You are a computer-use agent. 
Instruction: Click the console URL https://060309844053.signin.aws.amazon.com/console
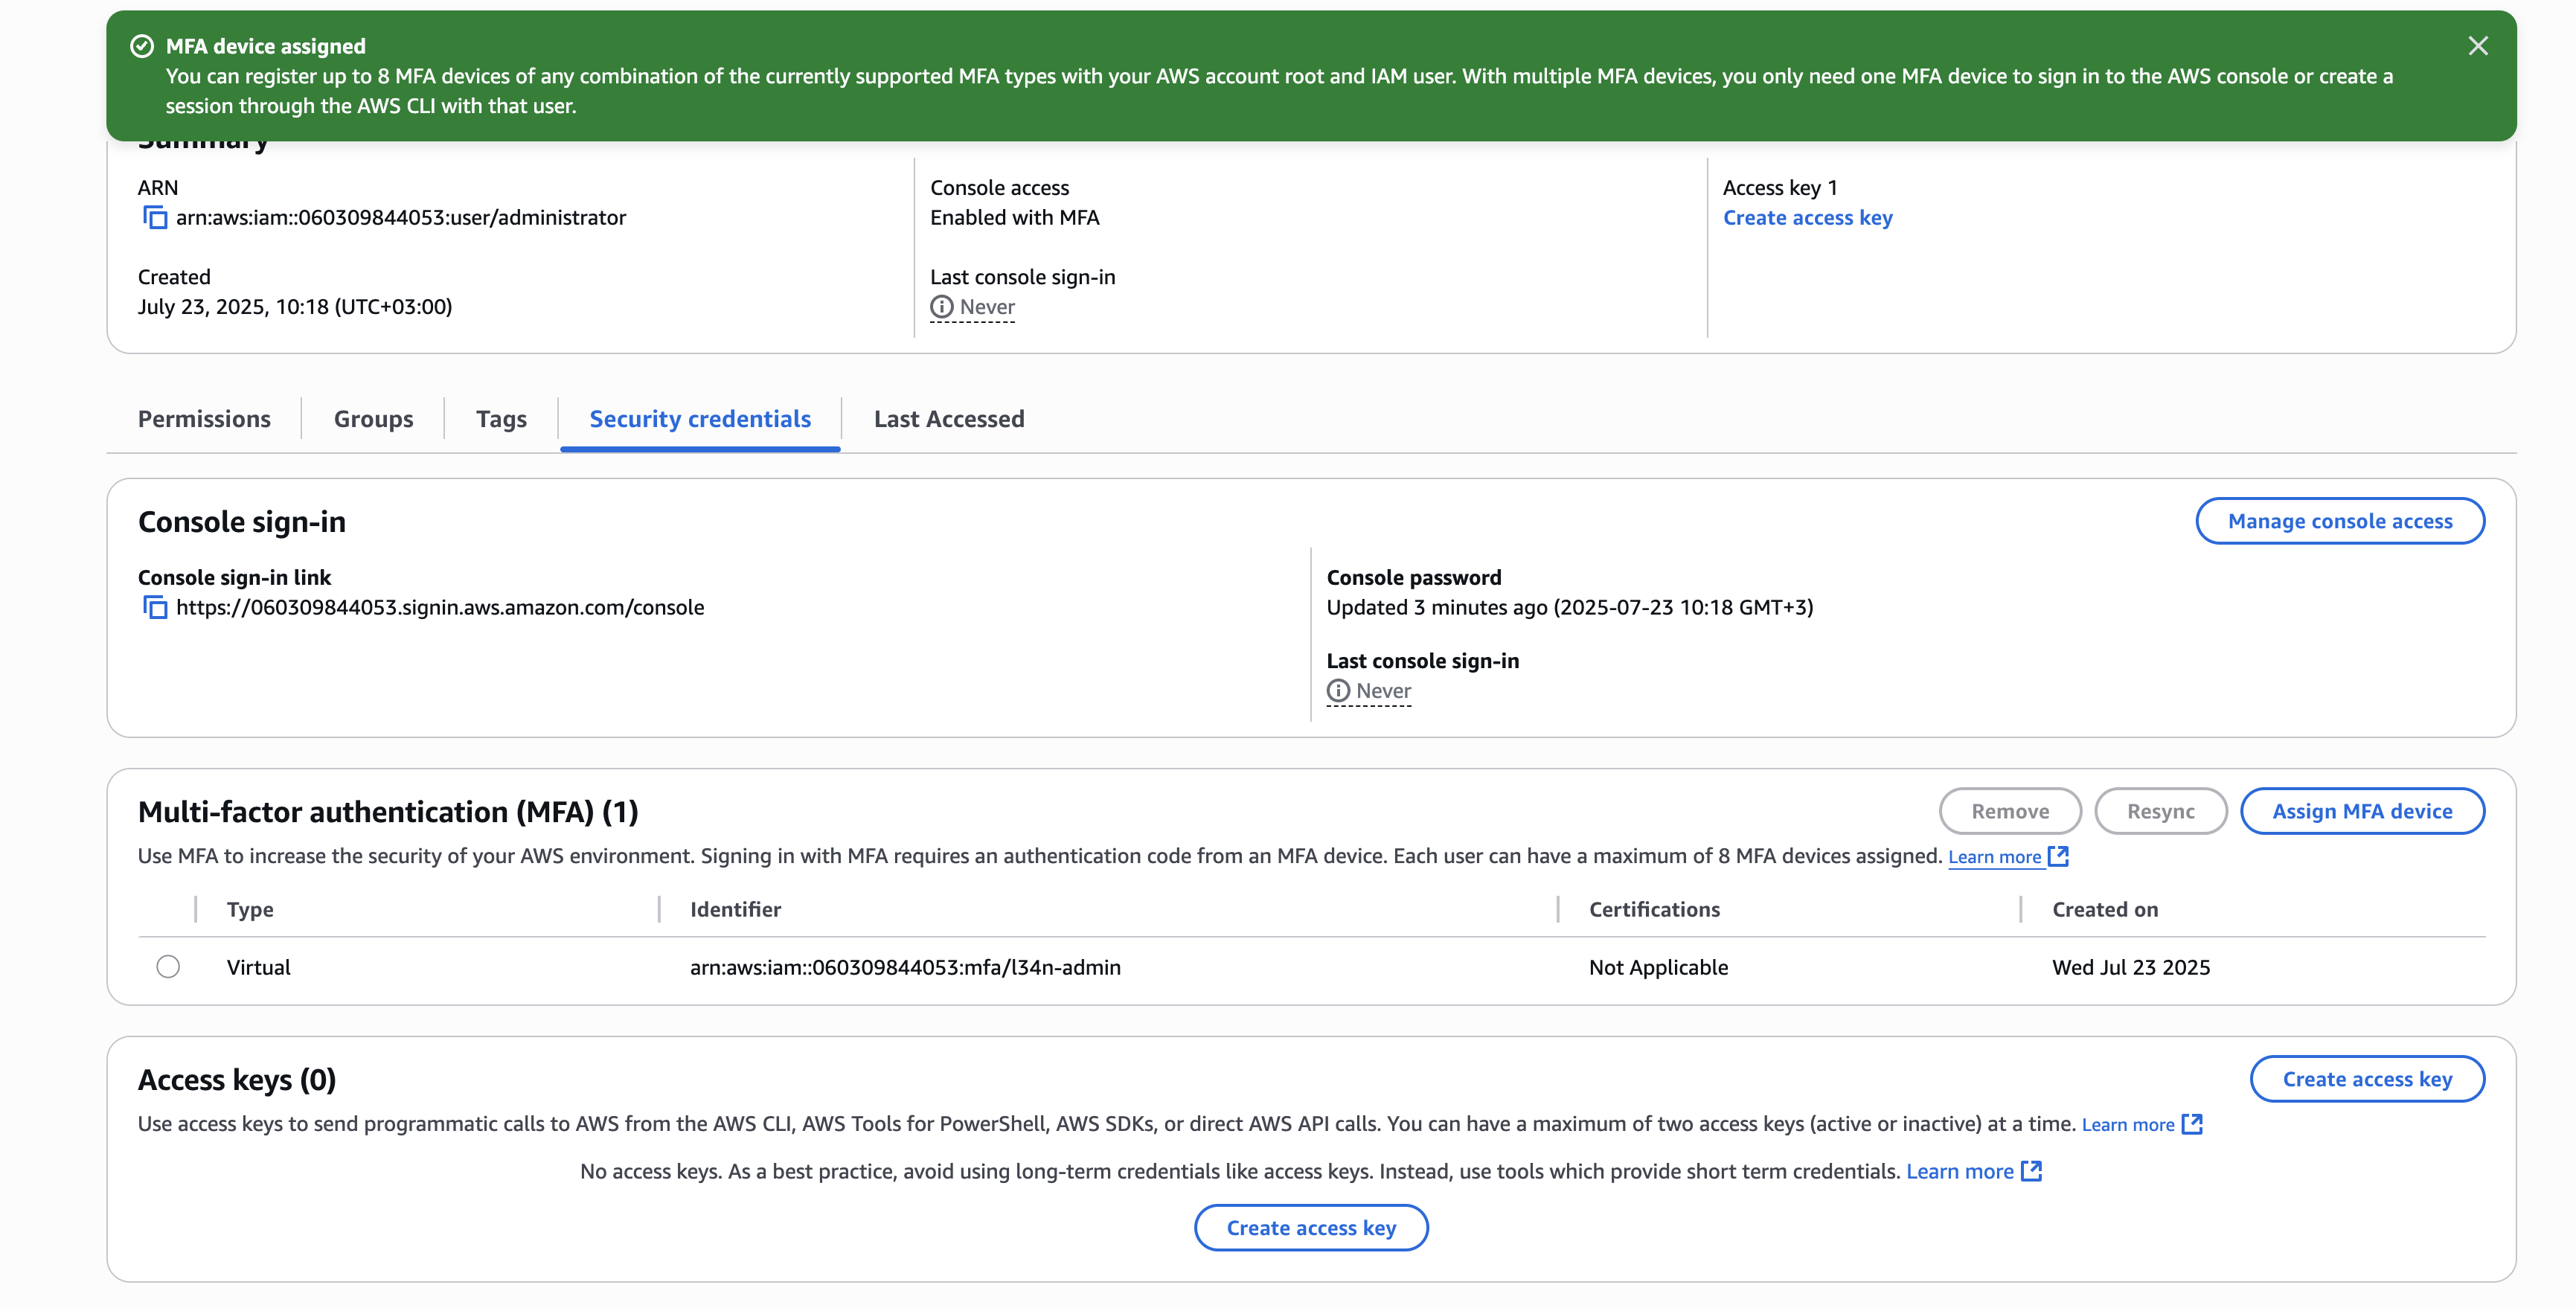[x=440, y=607]
